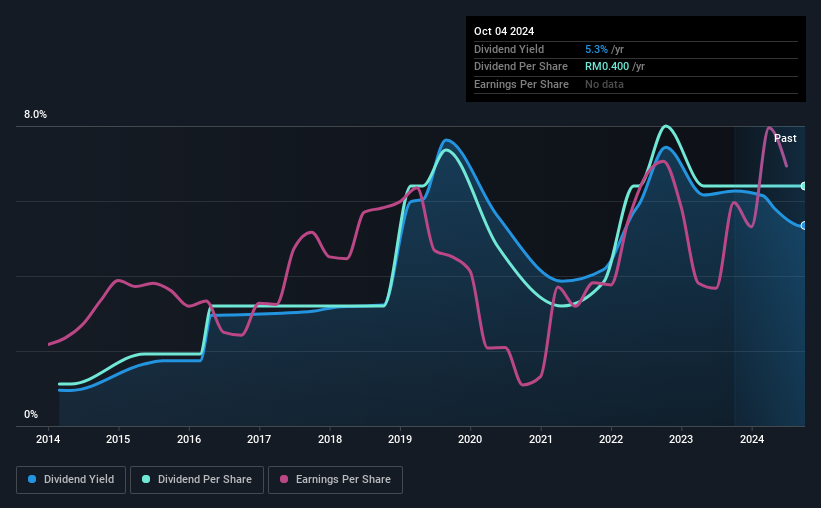This screenshot has width=821, height=508.
Task: Click the blue Dividend Yield legend dot
Action: [x=32, y=479]
